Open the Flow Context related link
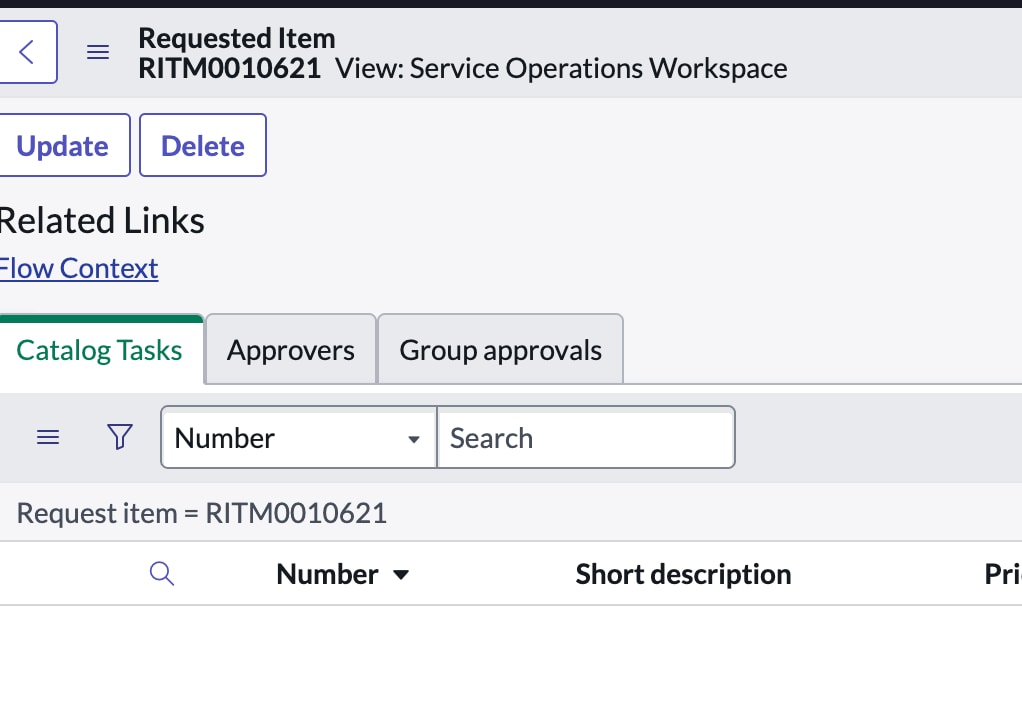 (x=78, y=268)
